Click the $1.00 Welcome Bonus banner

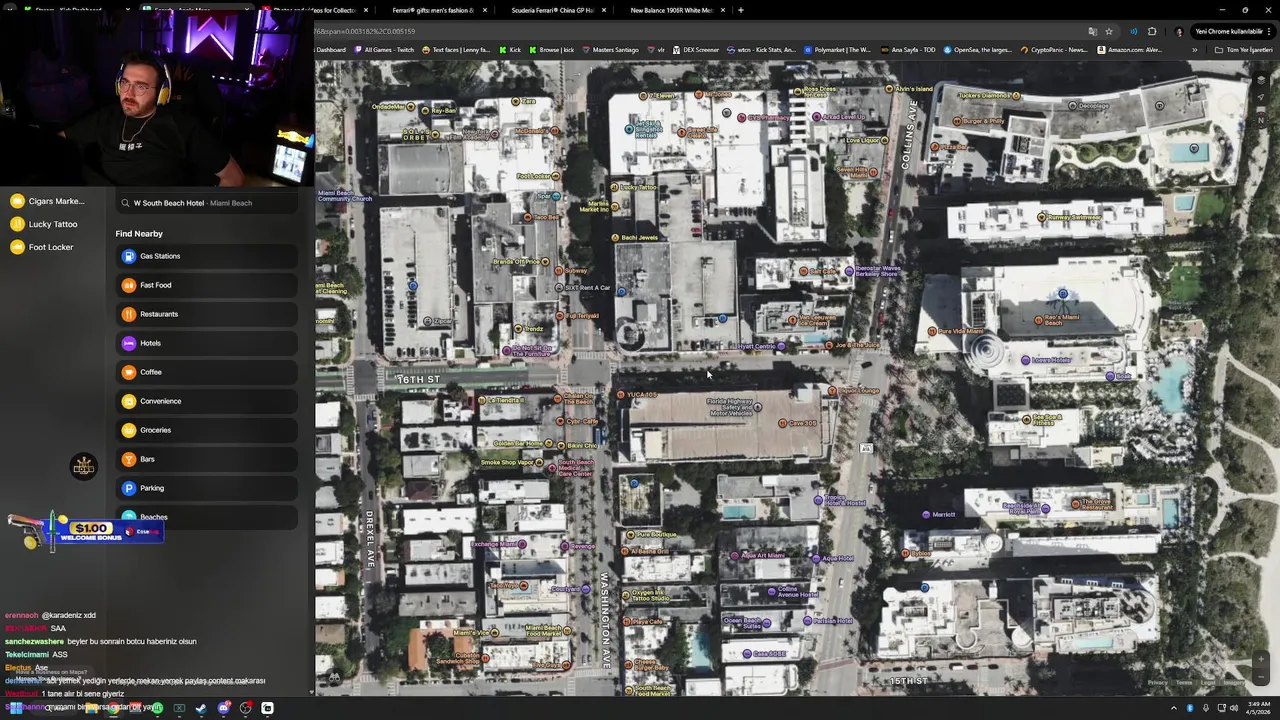[x=85, y=530]
